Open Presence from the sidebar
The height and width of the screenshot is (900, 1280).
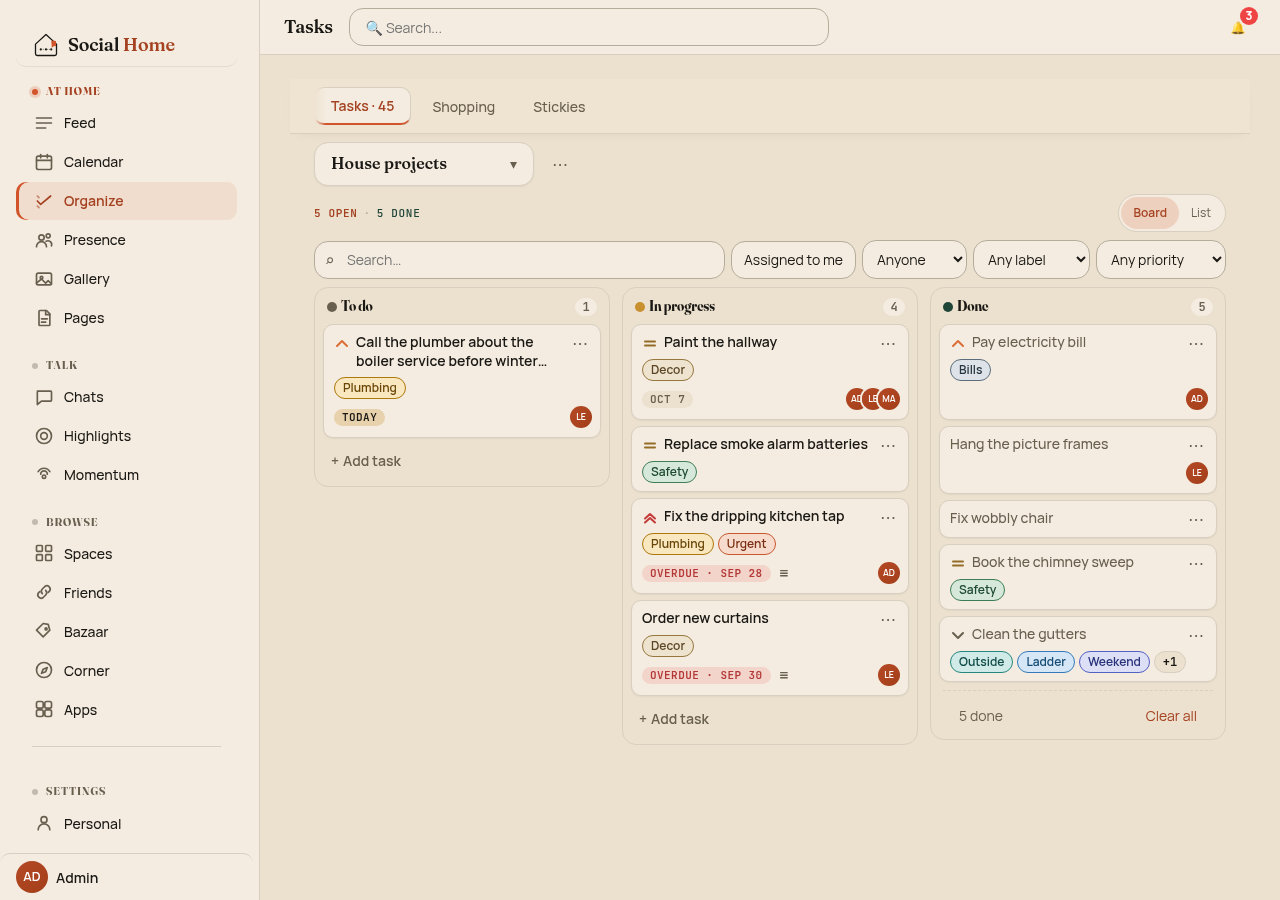126,240
